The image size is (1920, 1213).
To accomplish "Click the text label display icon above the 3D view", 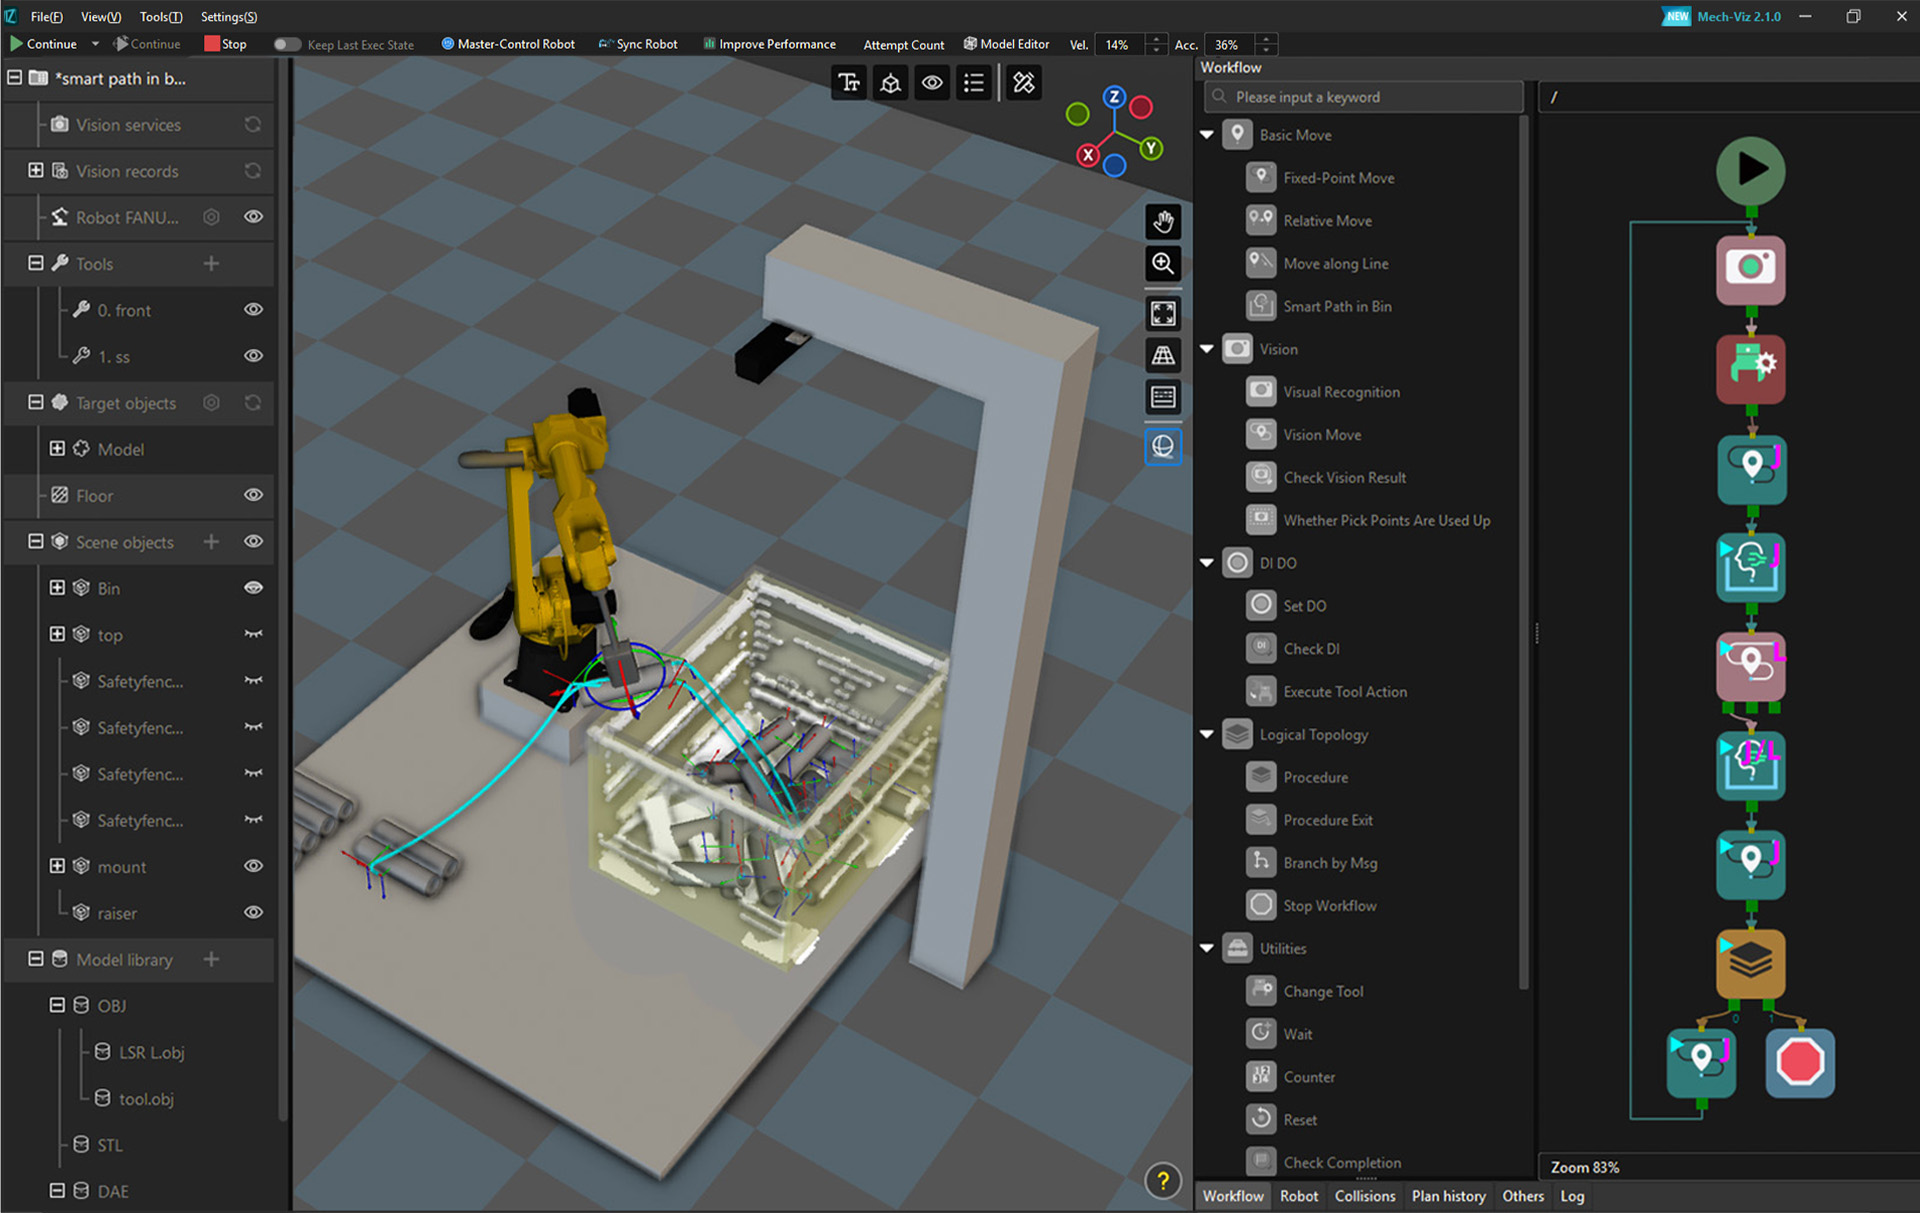I will click(849, 83).
